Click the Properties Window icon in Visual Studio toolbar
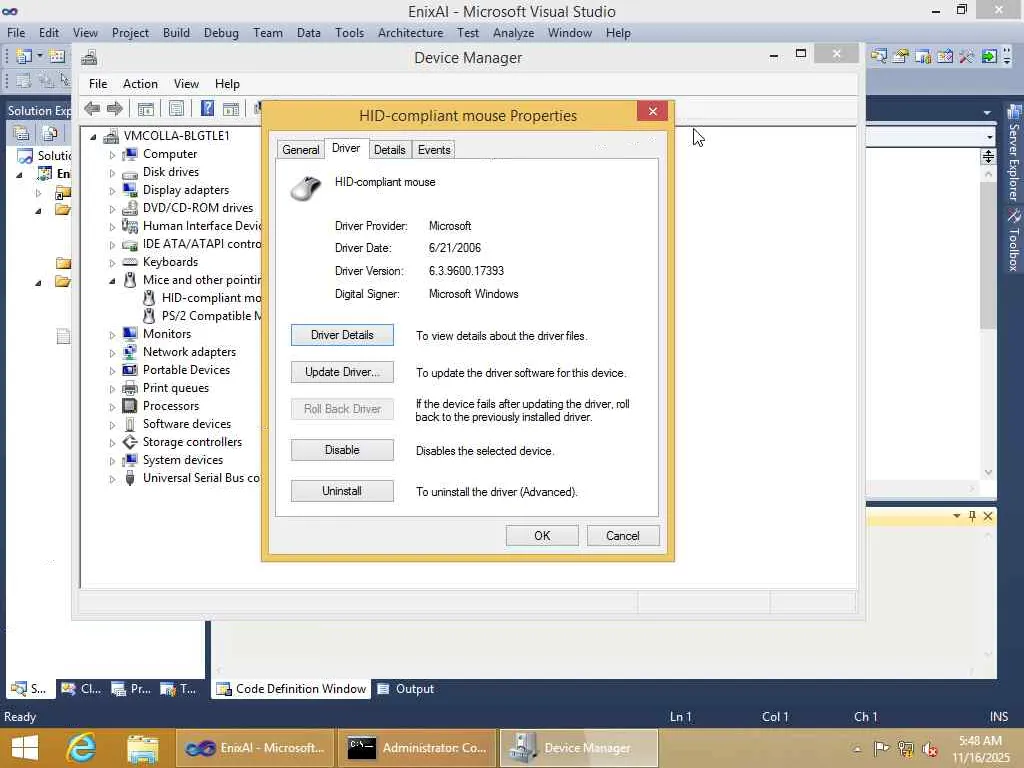Screen dimensions: 1024x768 [901, 57]
